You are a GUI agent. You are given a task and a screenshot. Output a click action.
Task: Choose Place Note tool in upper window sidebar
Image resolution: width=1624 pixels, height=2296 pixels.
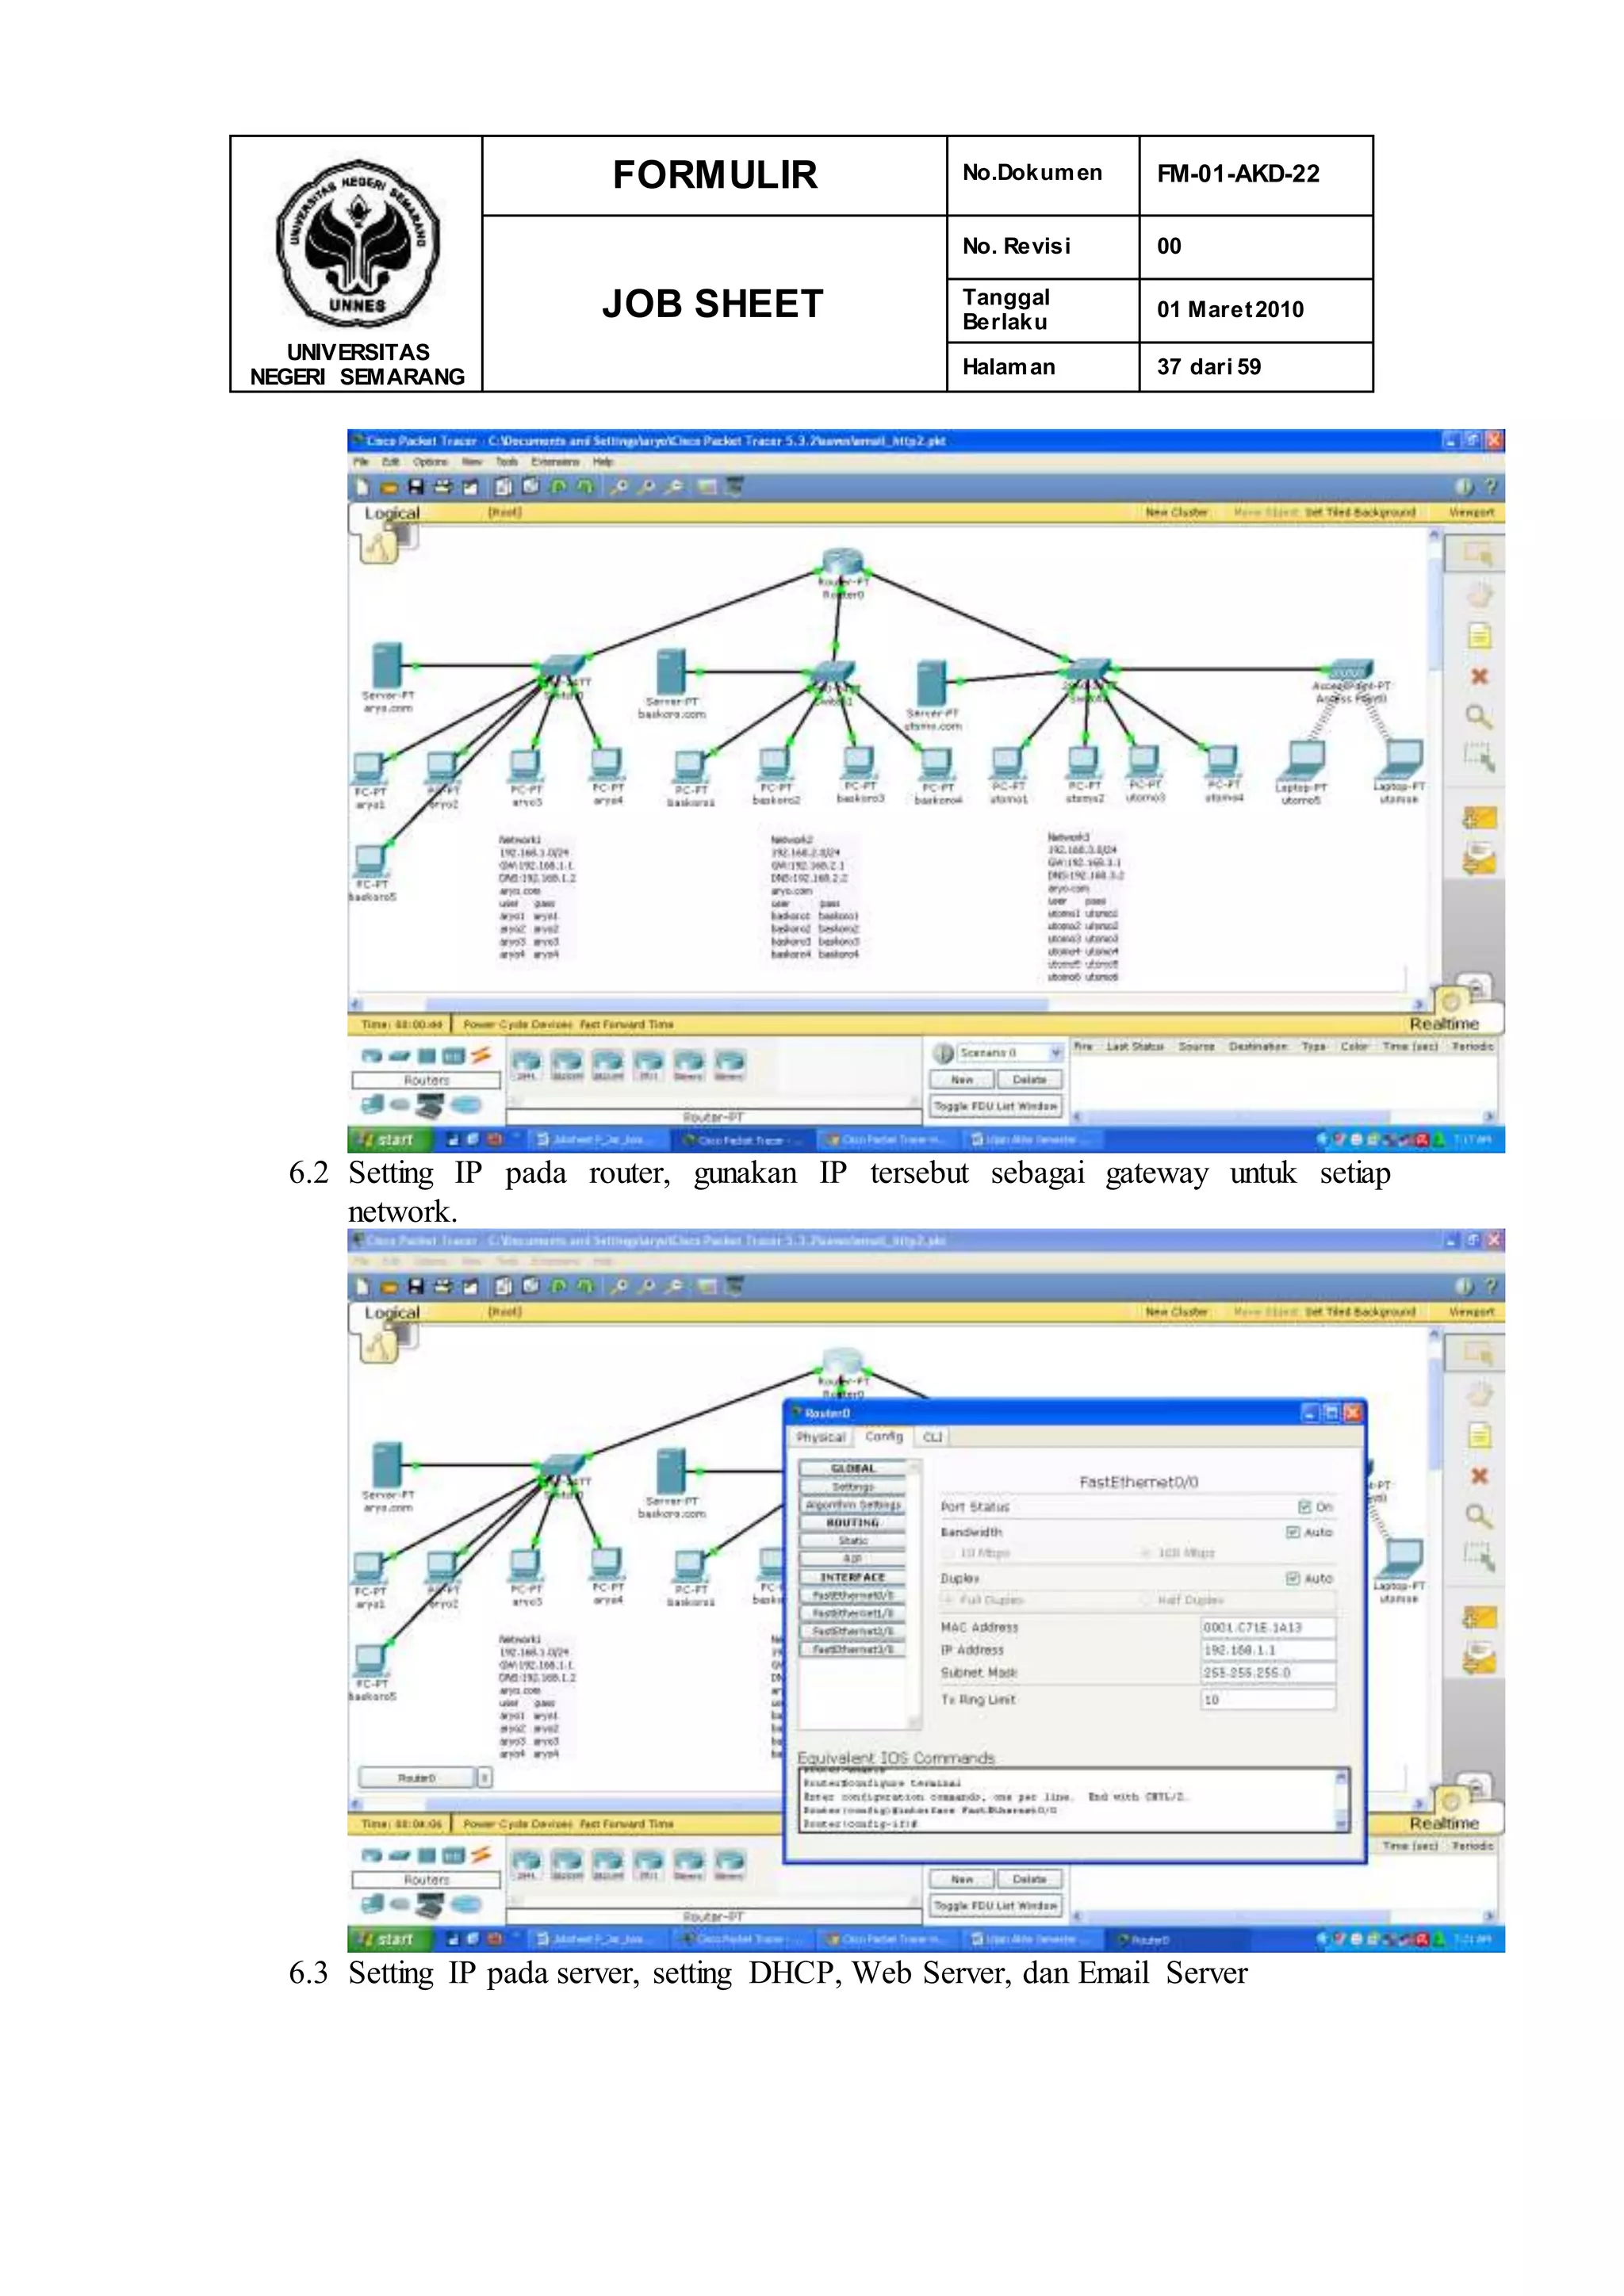point(1479,636)
